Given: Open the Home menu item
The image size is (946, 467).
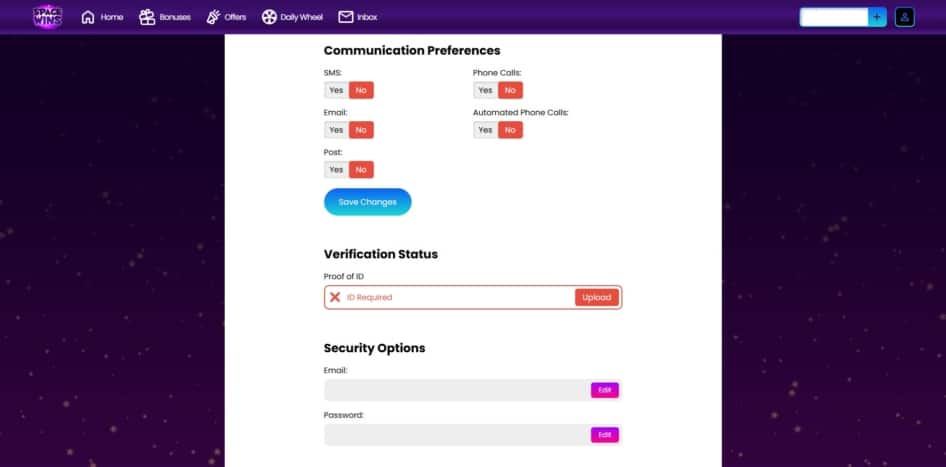Looking at the screenshot, I should tap(102, 17).
